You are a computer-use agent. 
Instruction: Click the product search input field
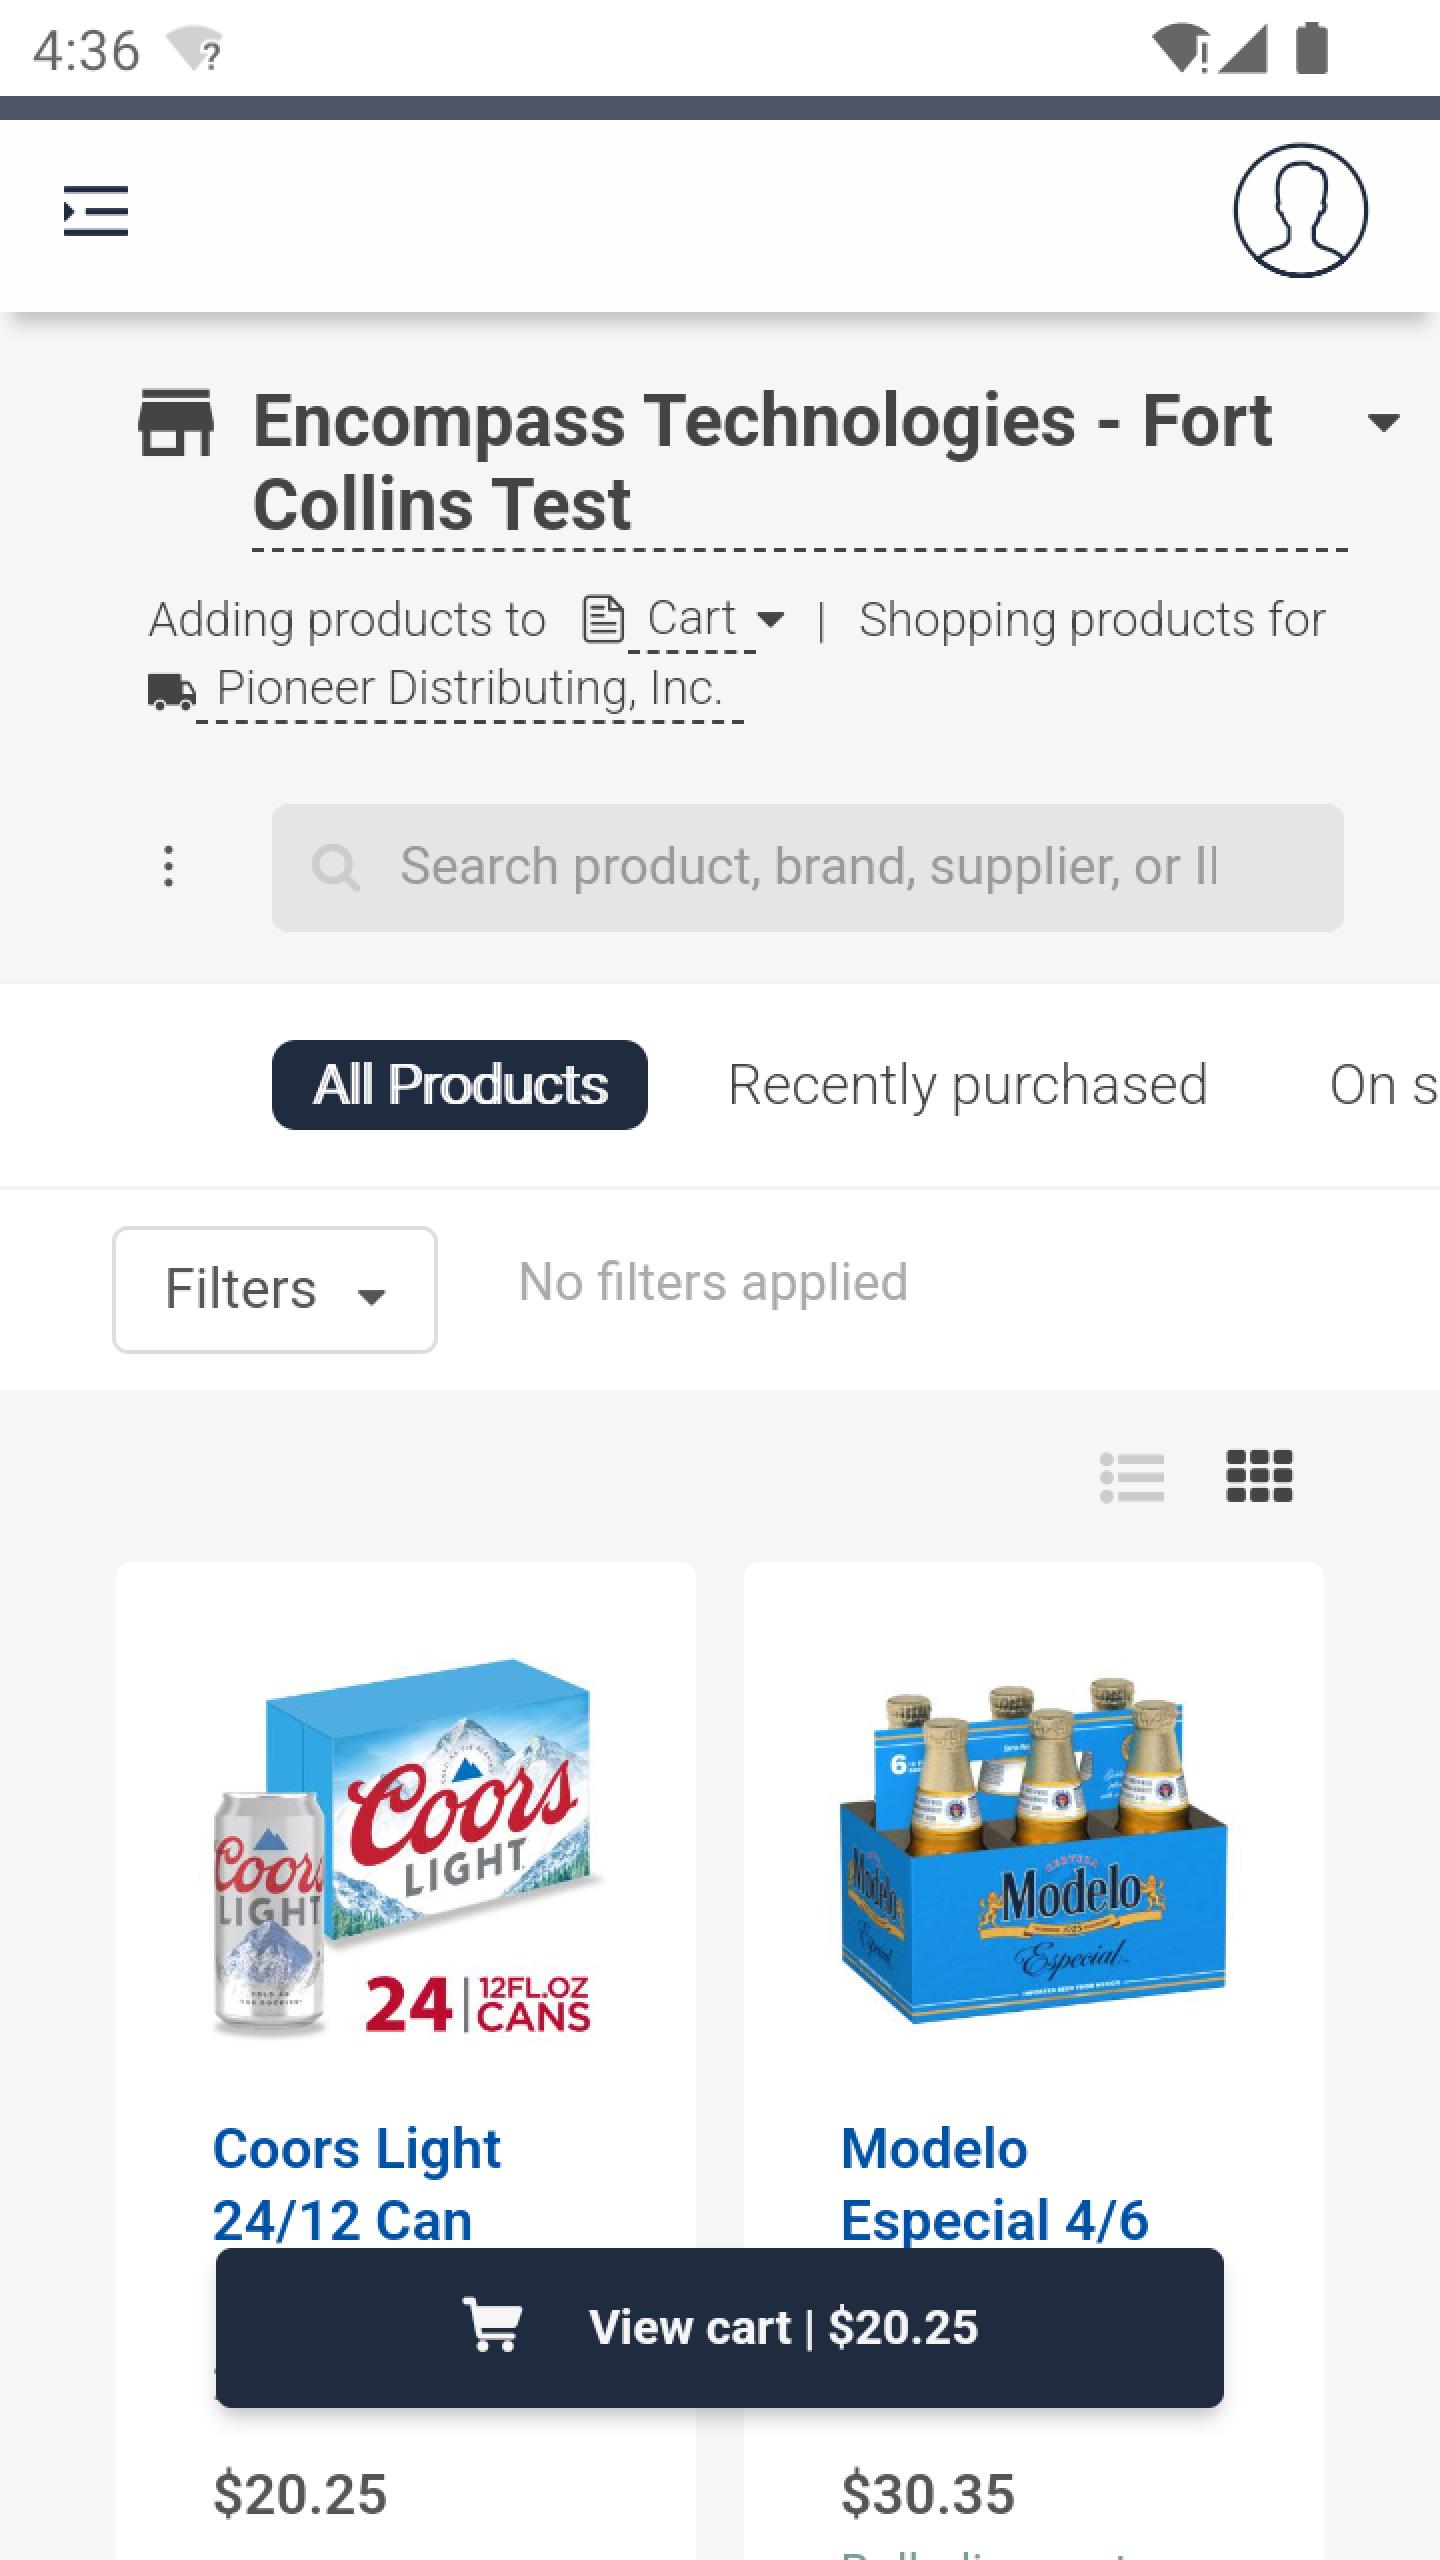click(808, 867)
